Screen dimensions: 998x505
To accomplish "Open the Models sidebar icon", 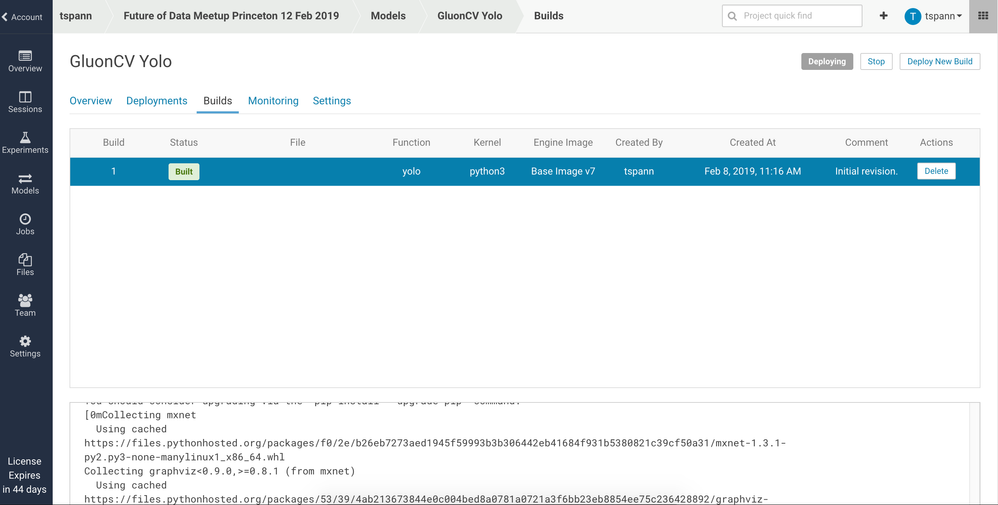I will 25,178.
